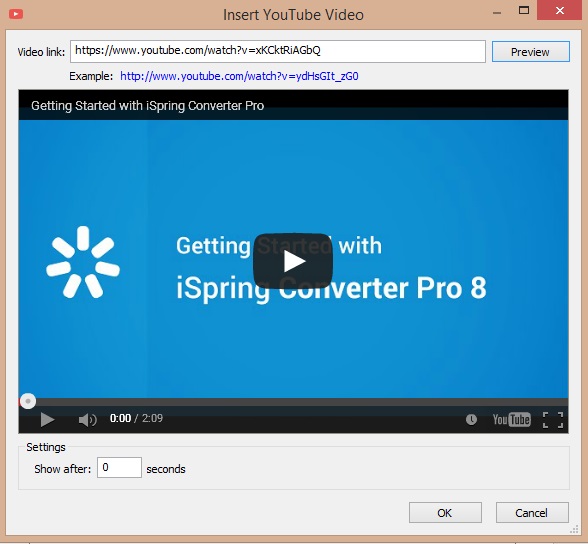588x544 pixels.
Task: Click the Show after seconds field
Action: 119,468
